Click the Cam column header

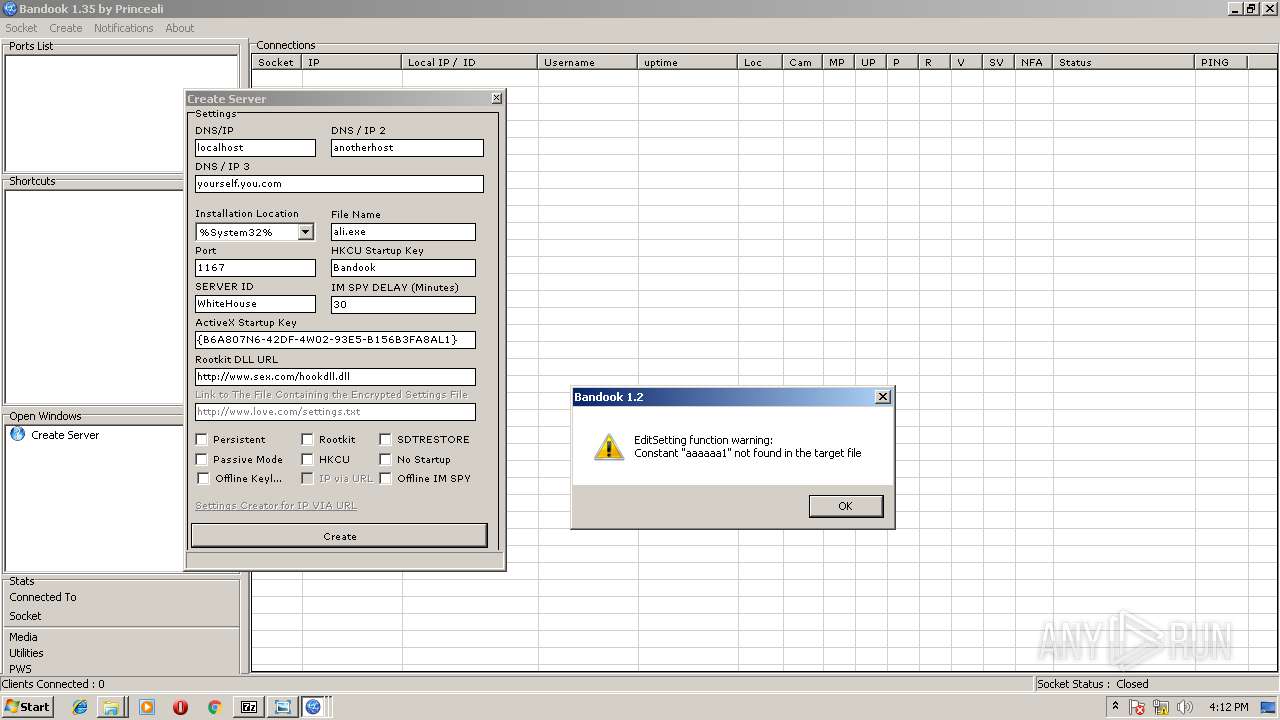(804, 62)
